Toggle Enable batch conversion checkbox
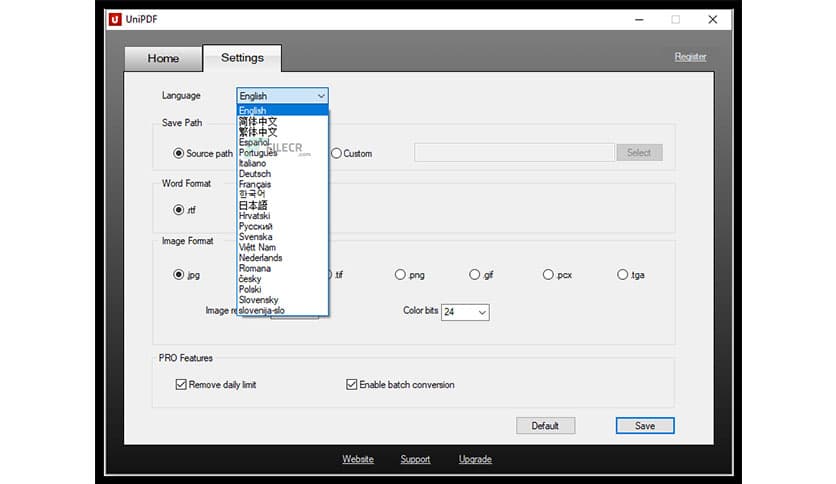Viewport: 836px width, 484px height. [x=351, y=384]
